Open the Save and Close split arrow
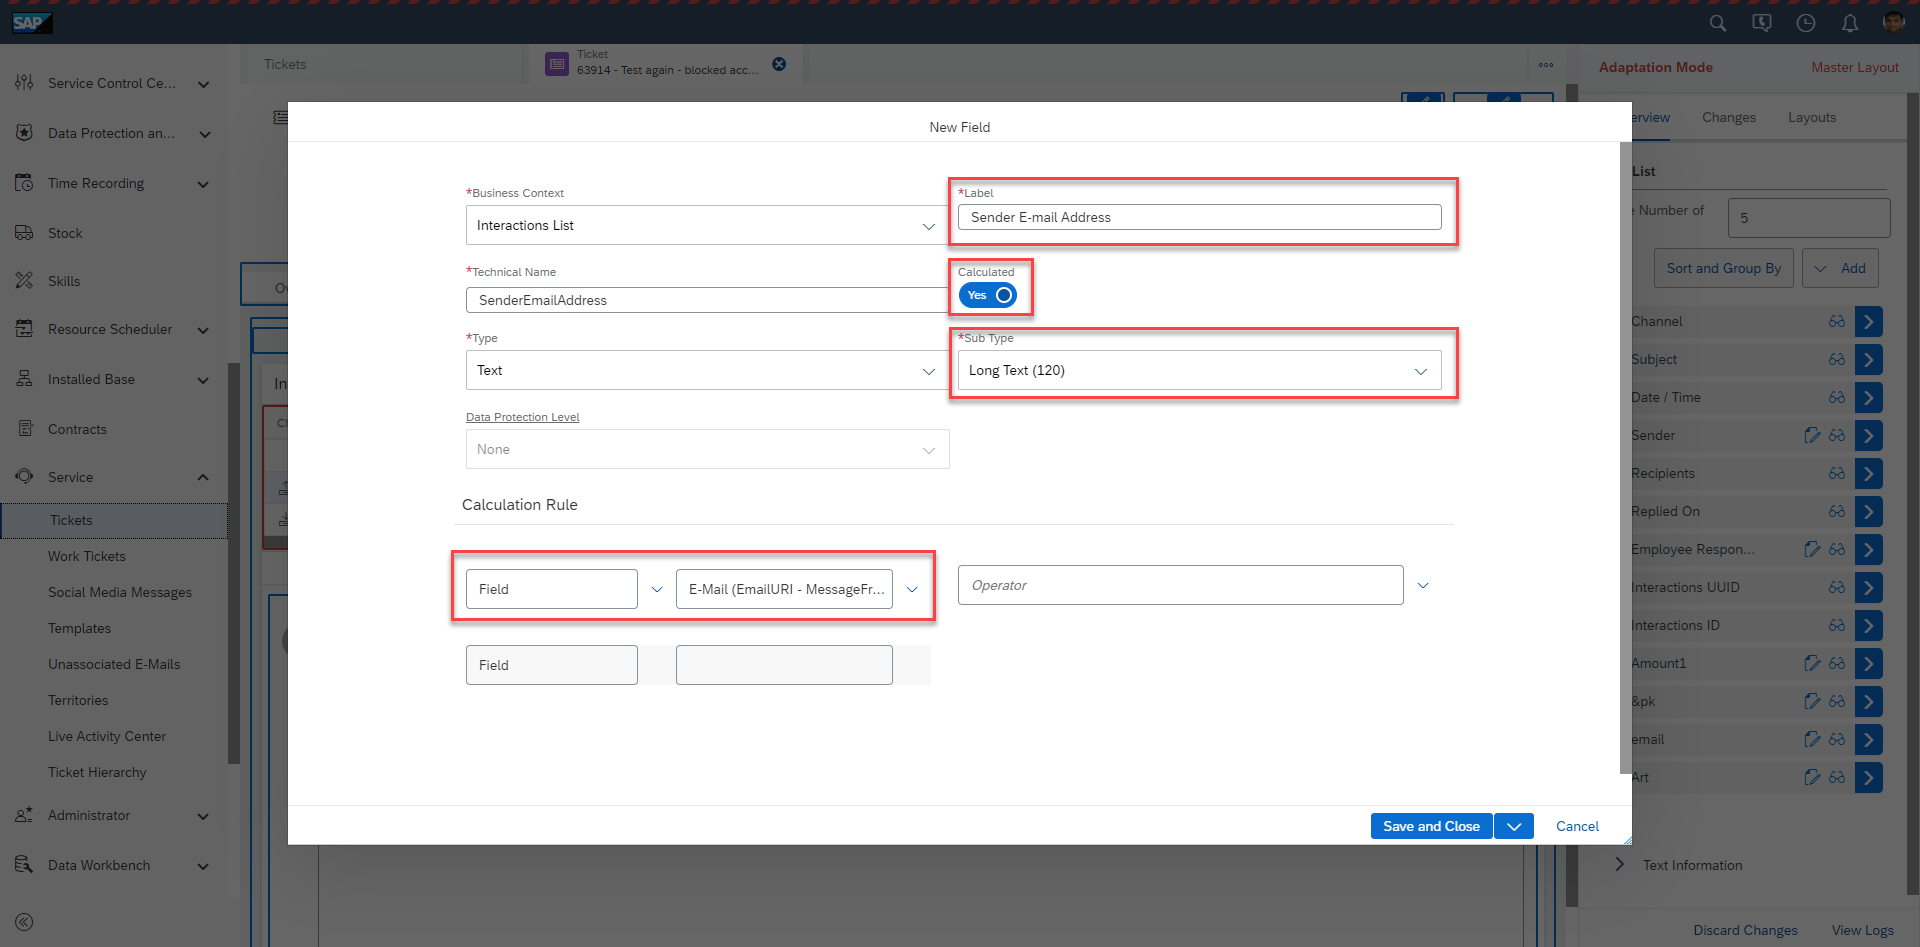 (1514, 826)
